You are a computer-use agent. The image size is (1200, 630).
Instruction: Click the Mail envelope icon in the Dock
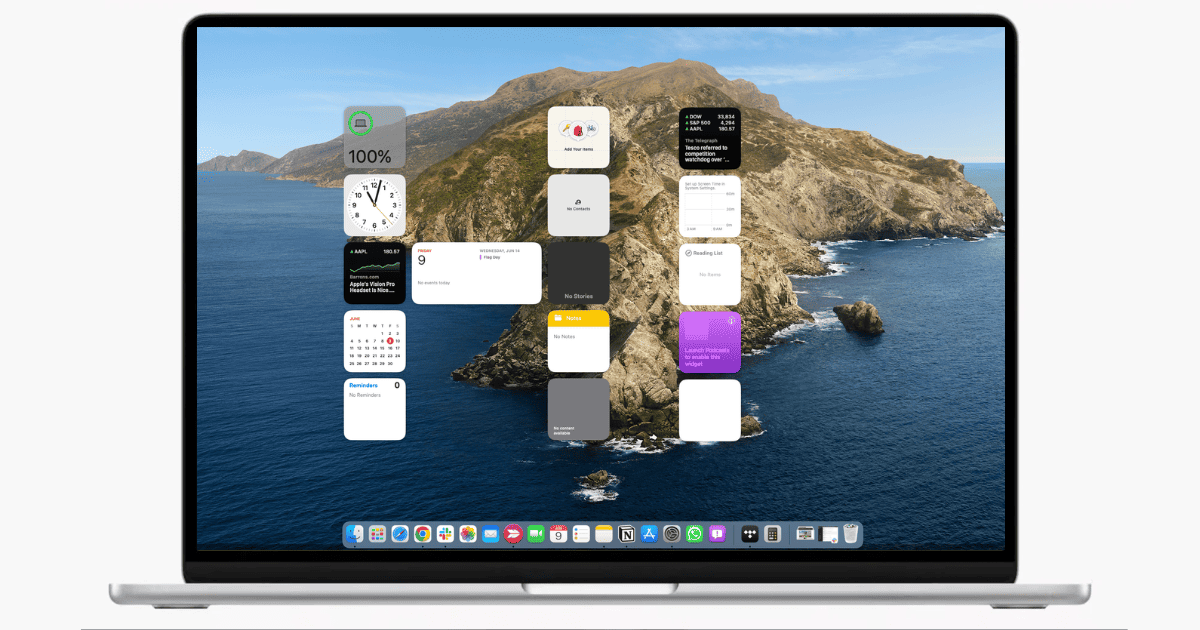pyautogui.click(x=490, y=535)
